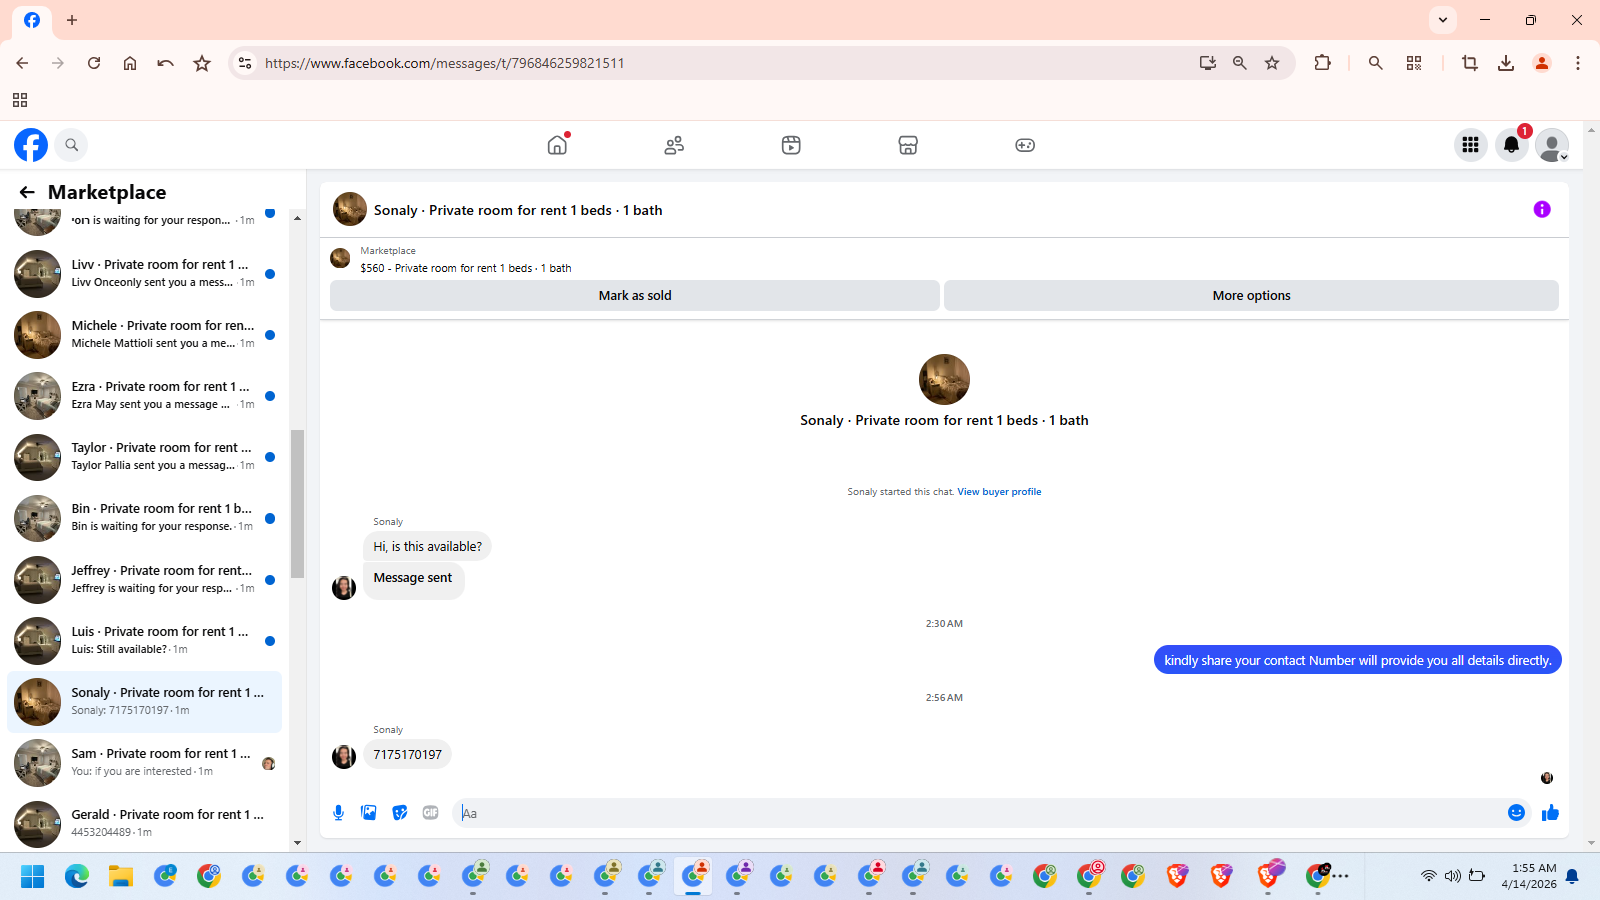Open the browser three-dot menu
1600x900 pixels.
[x=1578, y=63]
